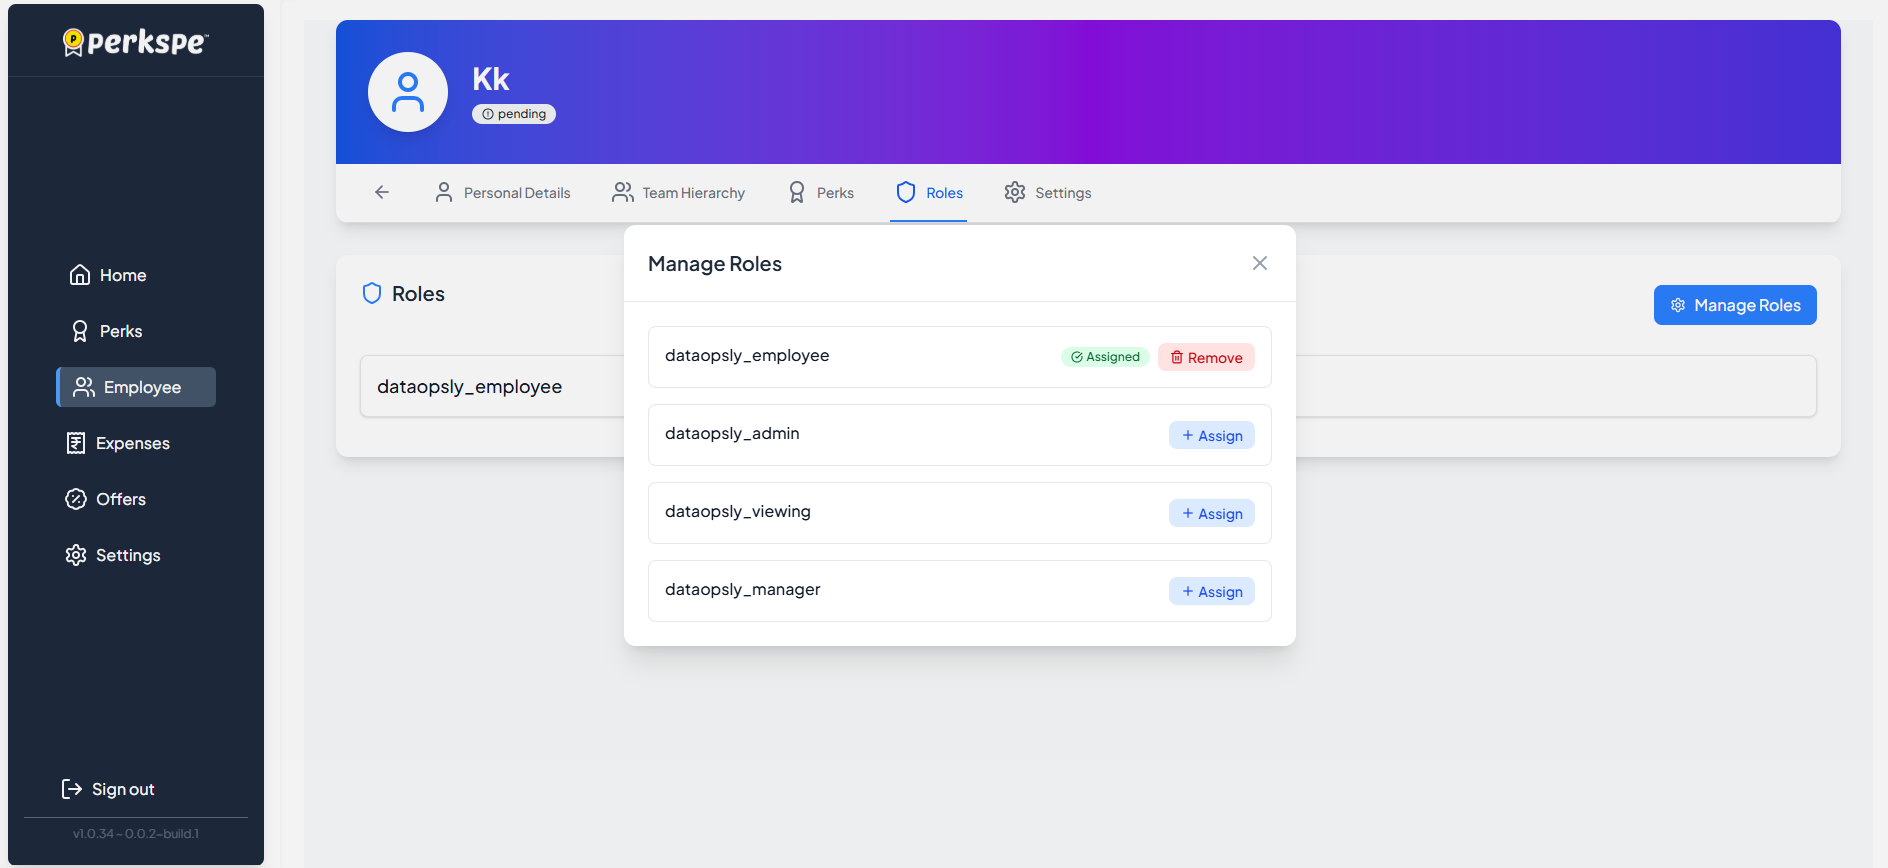Viewport: 1888px width, 868px height.
Task: Open the profile Settings tab
Action: coord(1048,193)
